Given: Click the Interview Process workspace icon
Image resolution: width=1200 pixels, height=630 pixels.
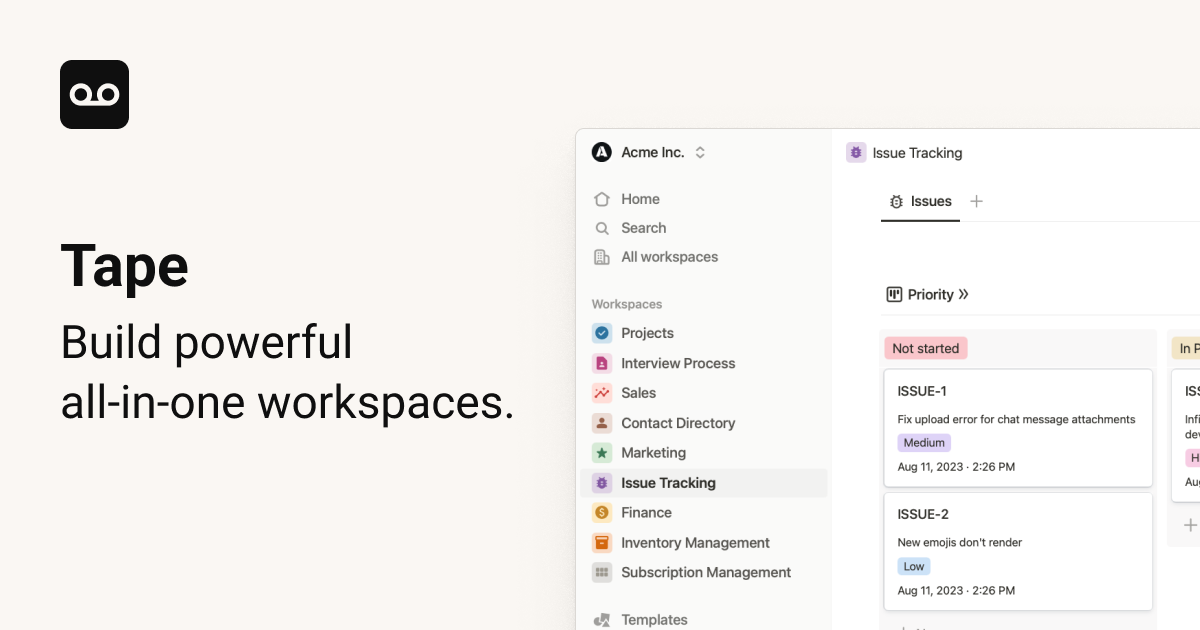Looking at the screenshot, I should click(601, 363).
